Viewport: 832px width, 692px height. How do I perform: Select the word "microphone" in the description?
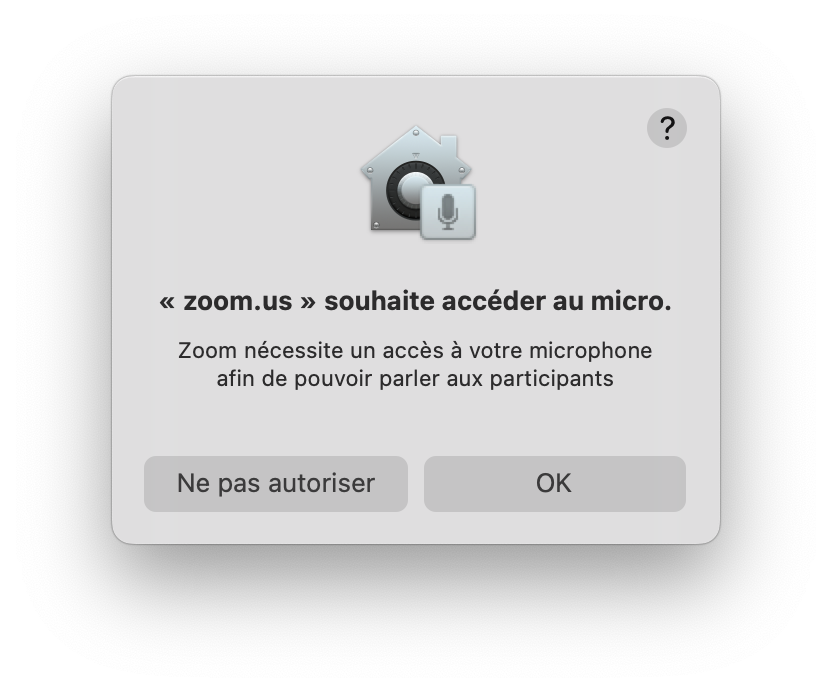click(591, 351)
